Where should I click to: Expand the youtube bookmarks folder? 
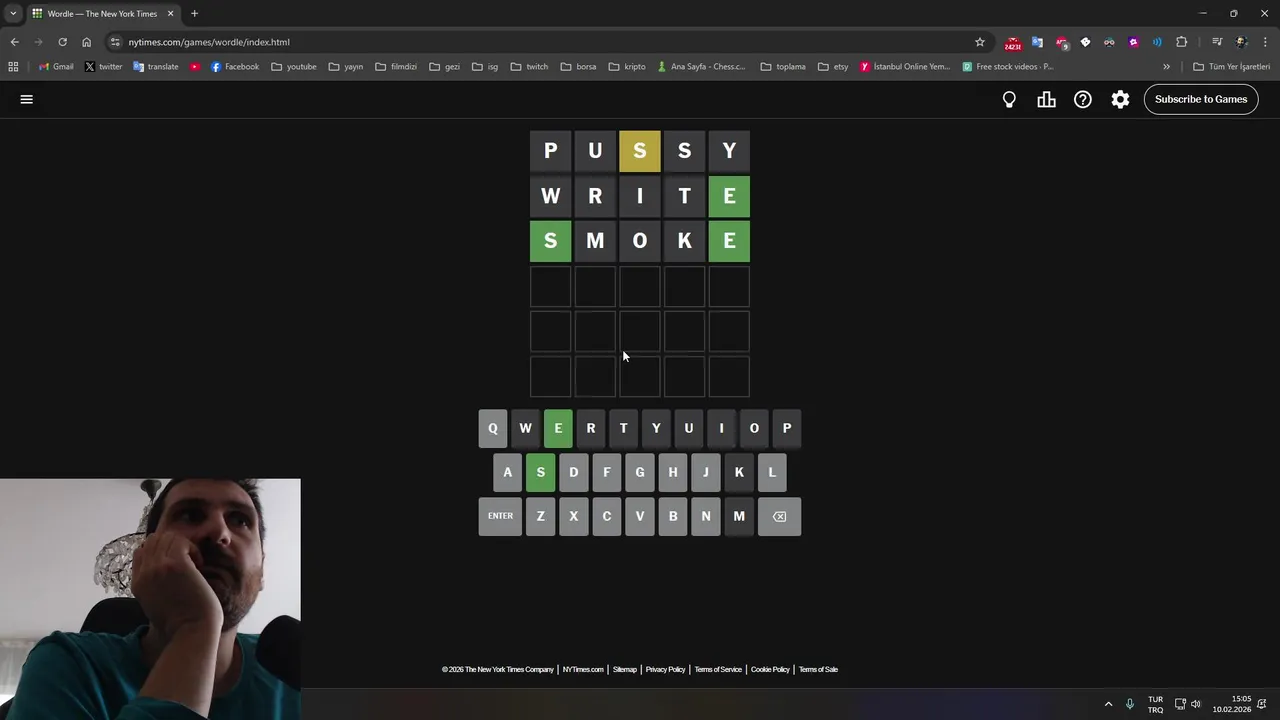tap(293, 67)
